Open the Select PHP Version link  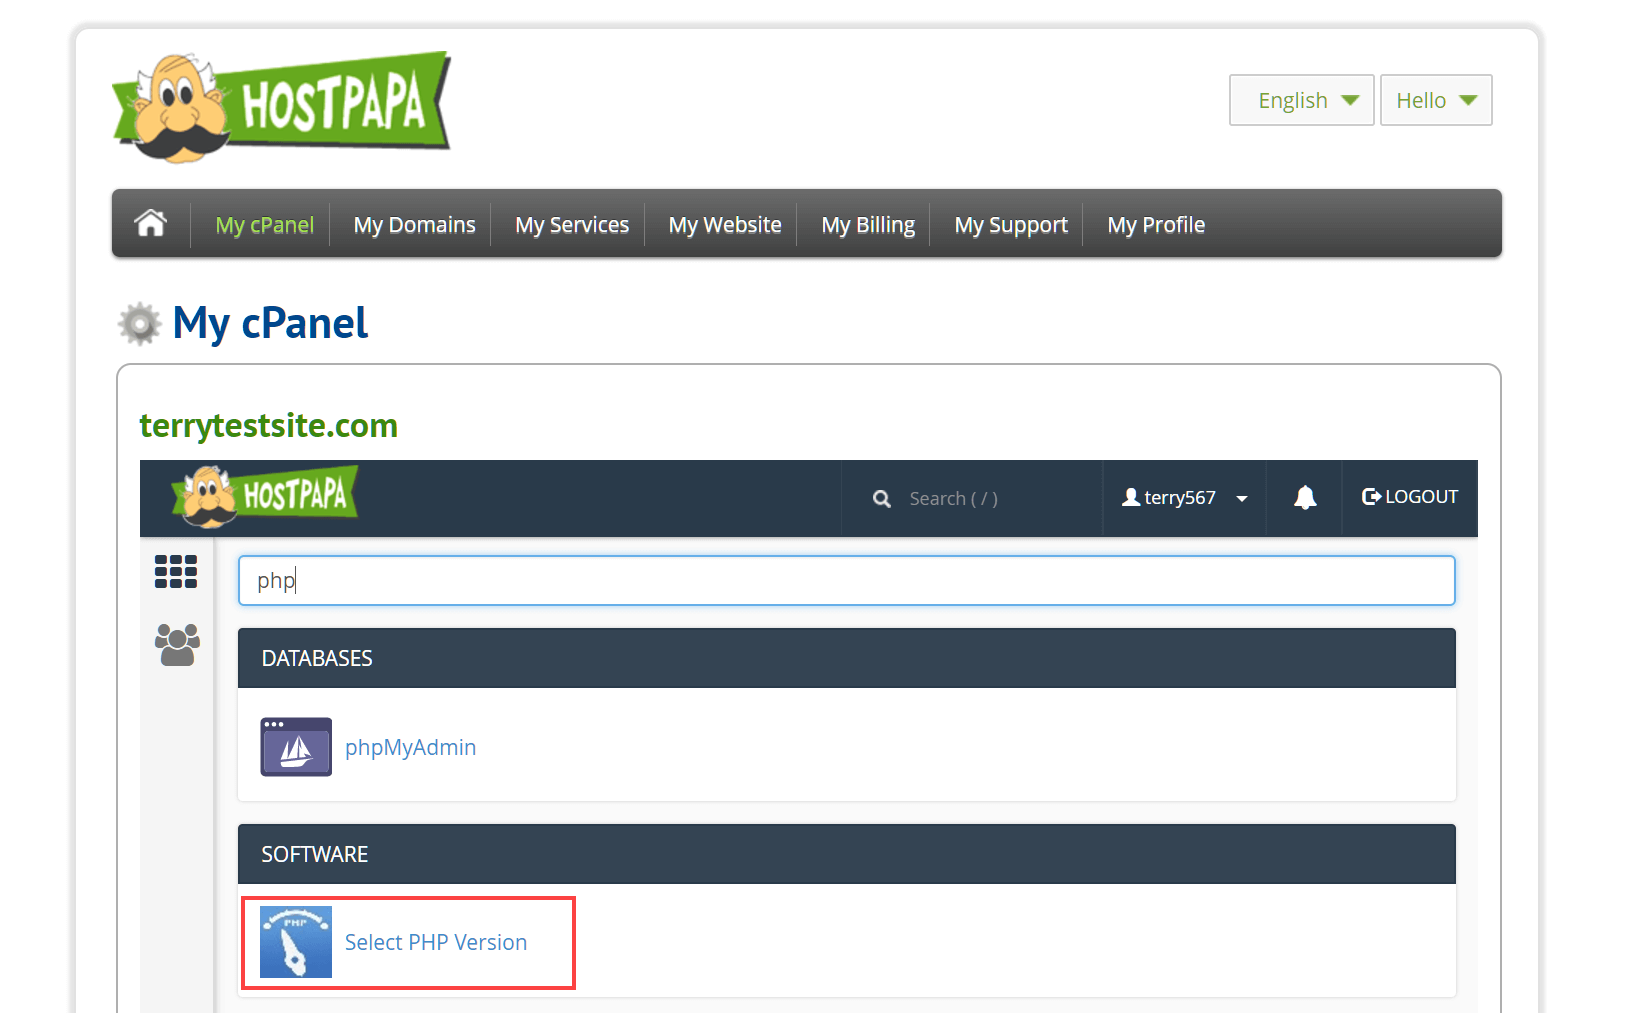[436, 942]
